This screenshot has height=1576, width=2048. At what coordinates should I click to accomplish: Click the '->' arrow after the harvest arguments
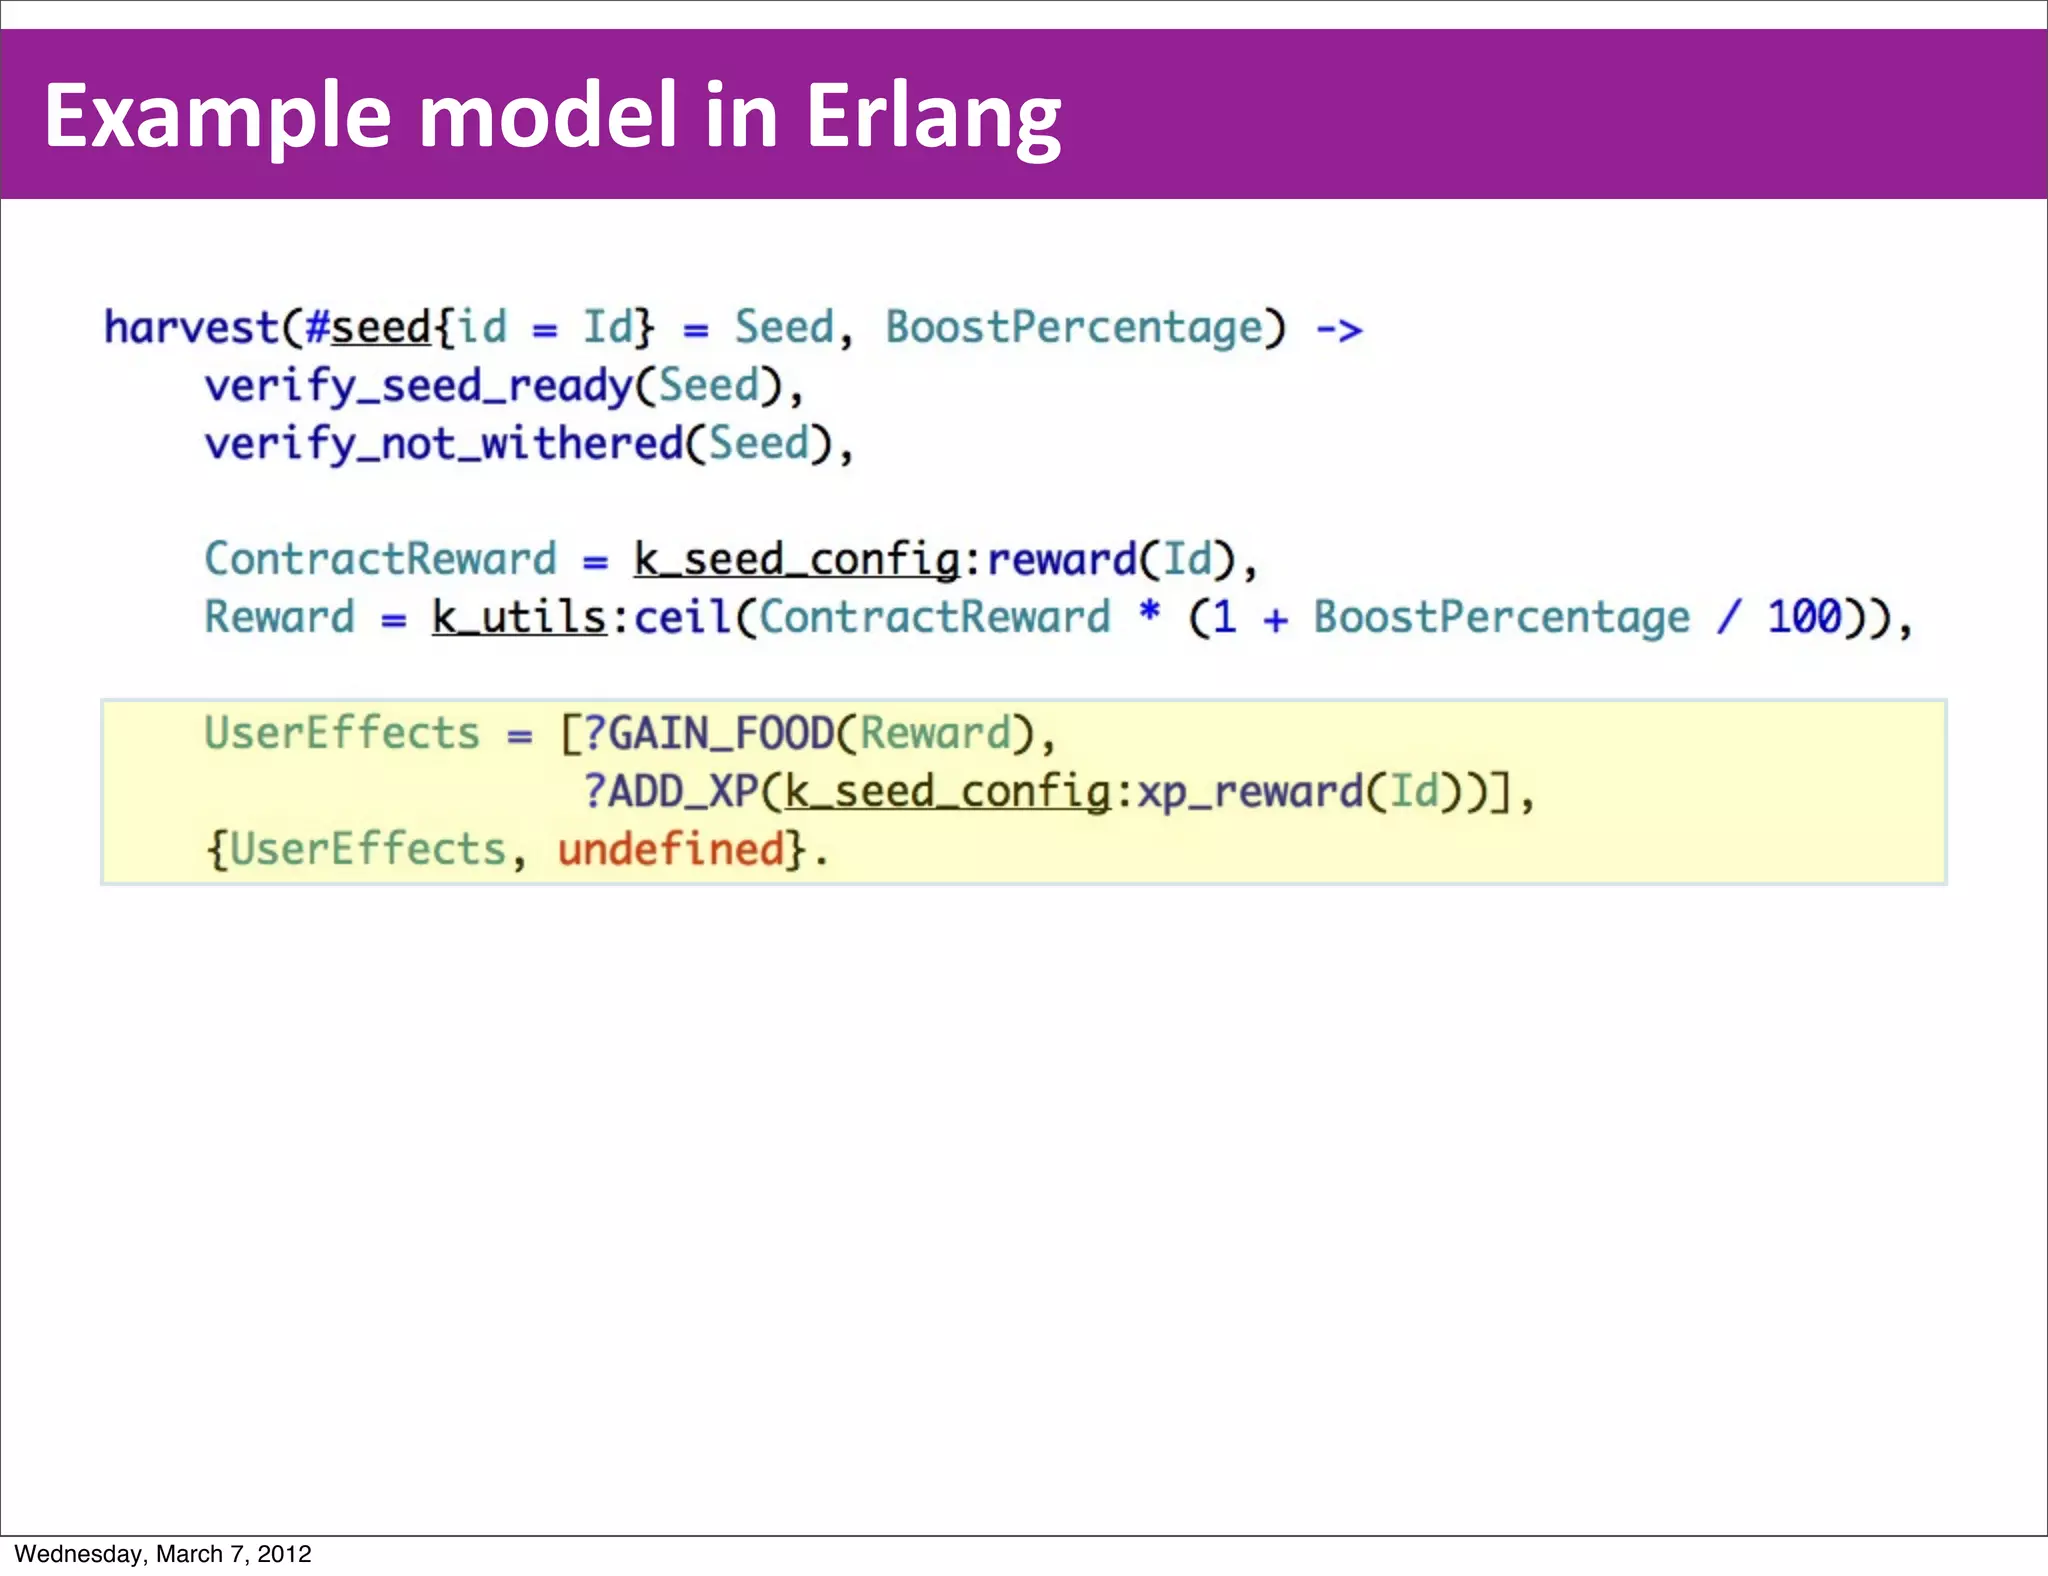(x=1339, y=329)
